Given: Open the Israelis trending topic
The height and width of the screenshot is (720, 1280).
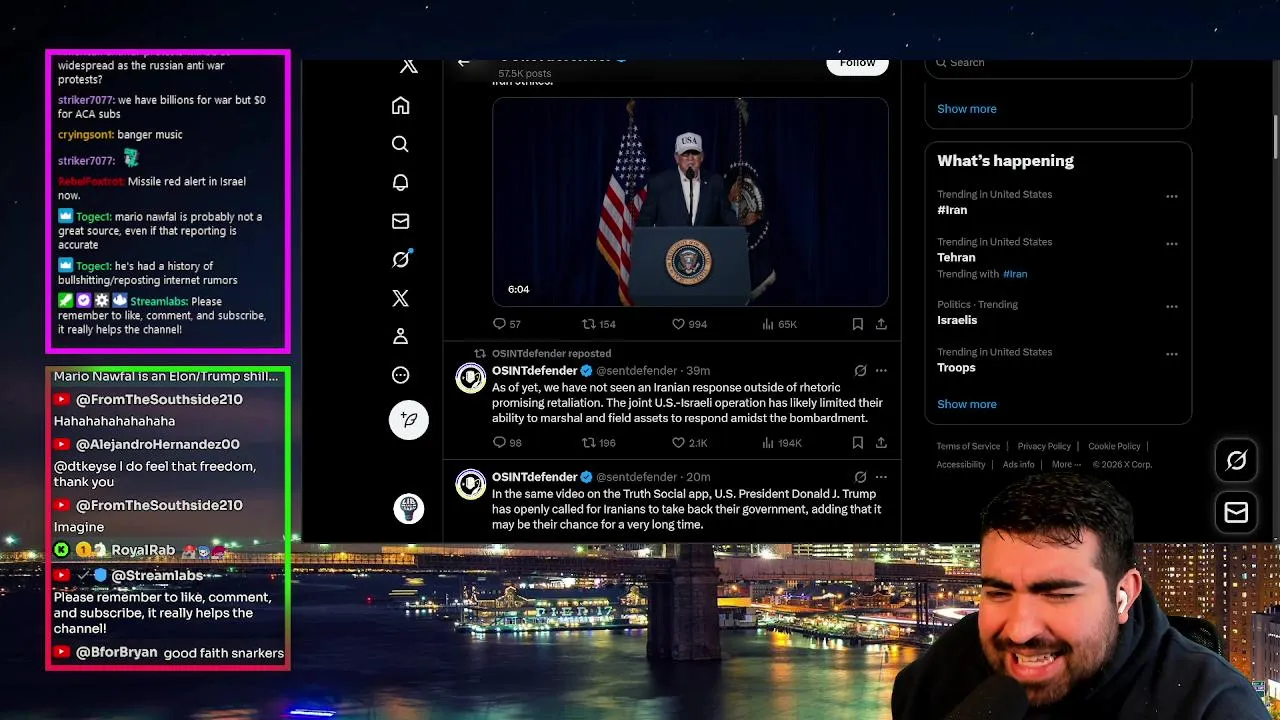Looking at the screenshot, I should click(1058, 313).
